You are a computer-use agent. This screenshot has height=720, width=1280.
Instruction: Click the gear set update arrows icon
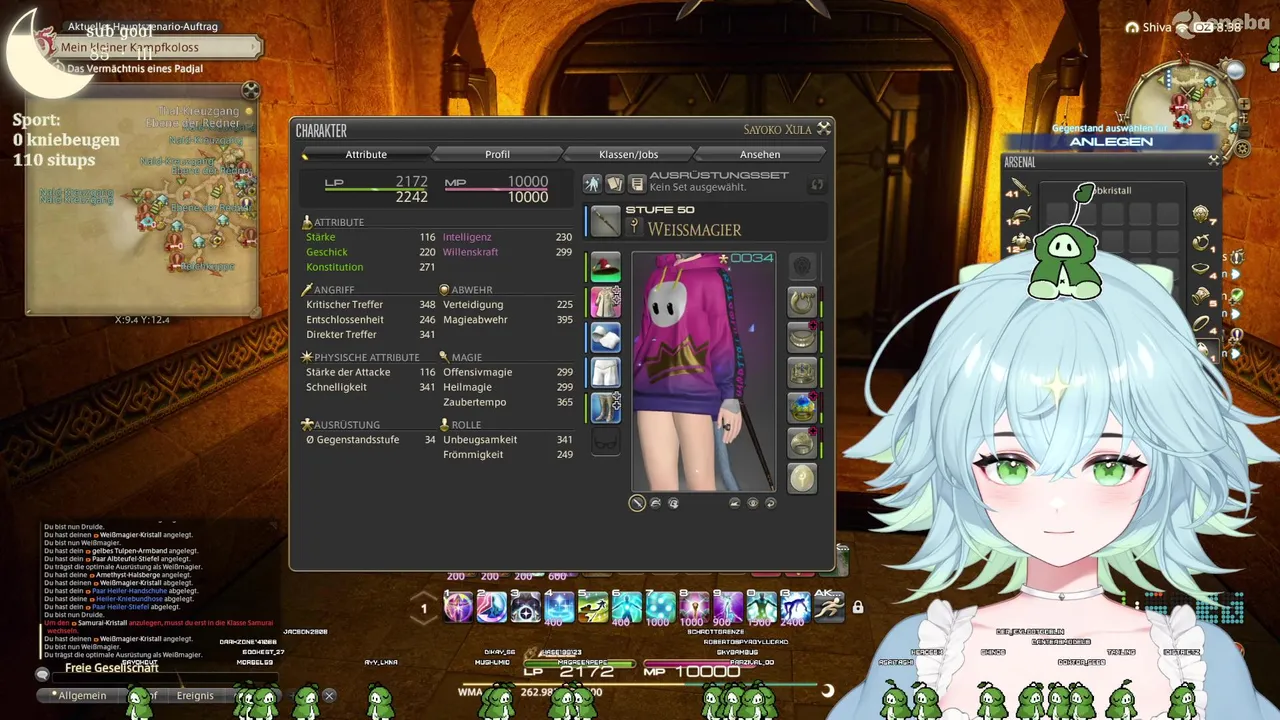coord(817,185)
